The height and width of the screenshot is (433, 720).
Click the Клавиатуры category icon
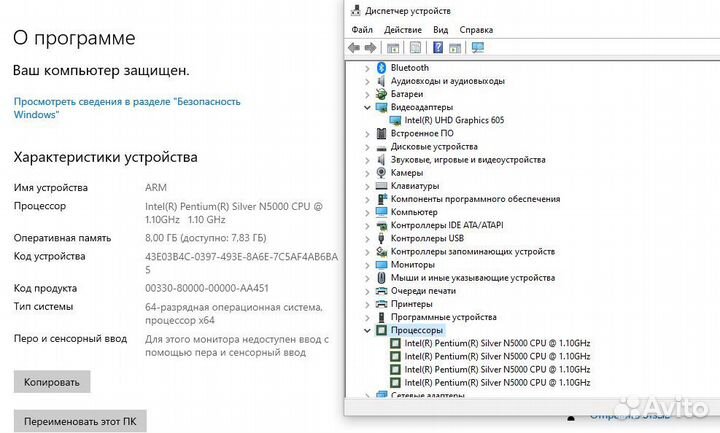coord(381,186)
